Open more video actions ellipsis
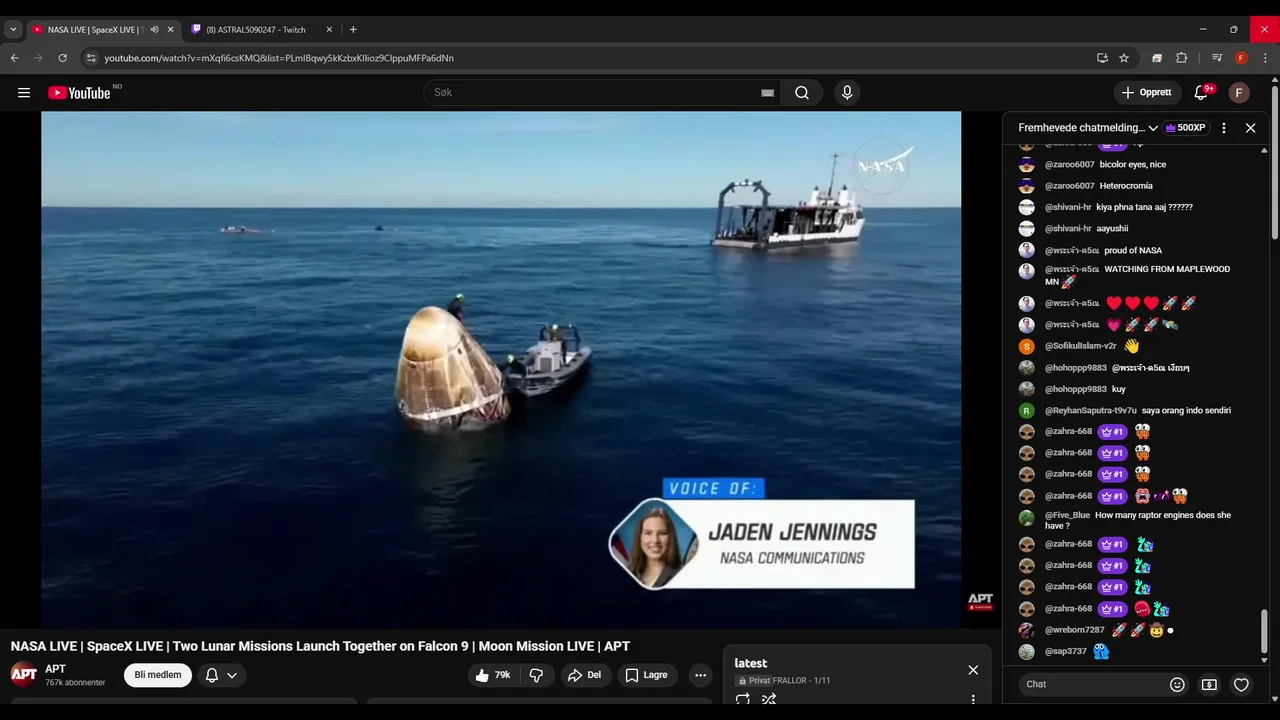The height and width of the screenshot is (720, 1280). pyautogui.click(x=700, y=675)
